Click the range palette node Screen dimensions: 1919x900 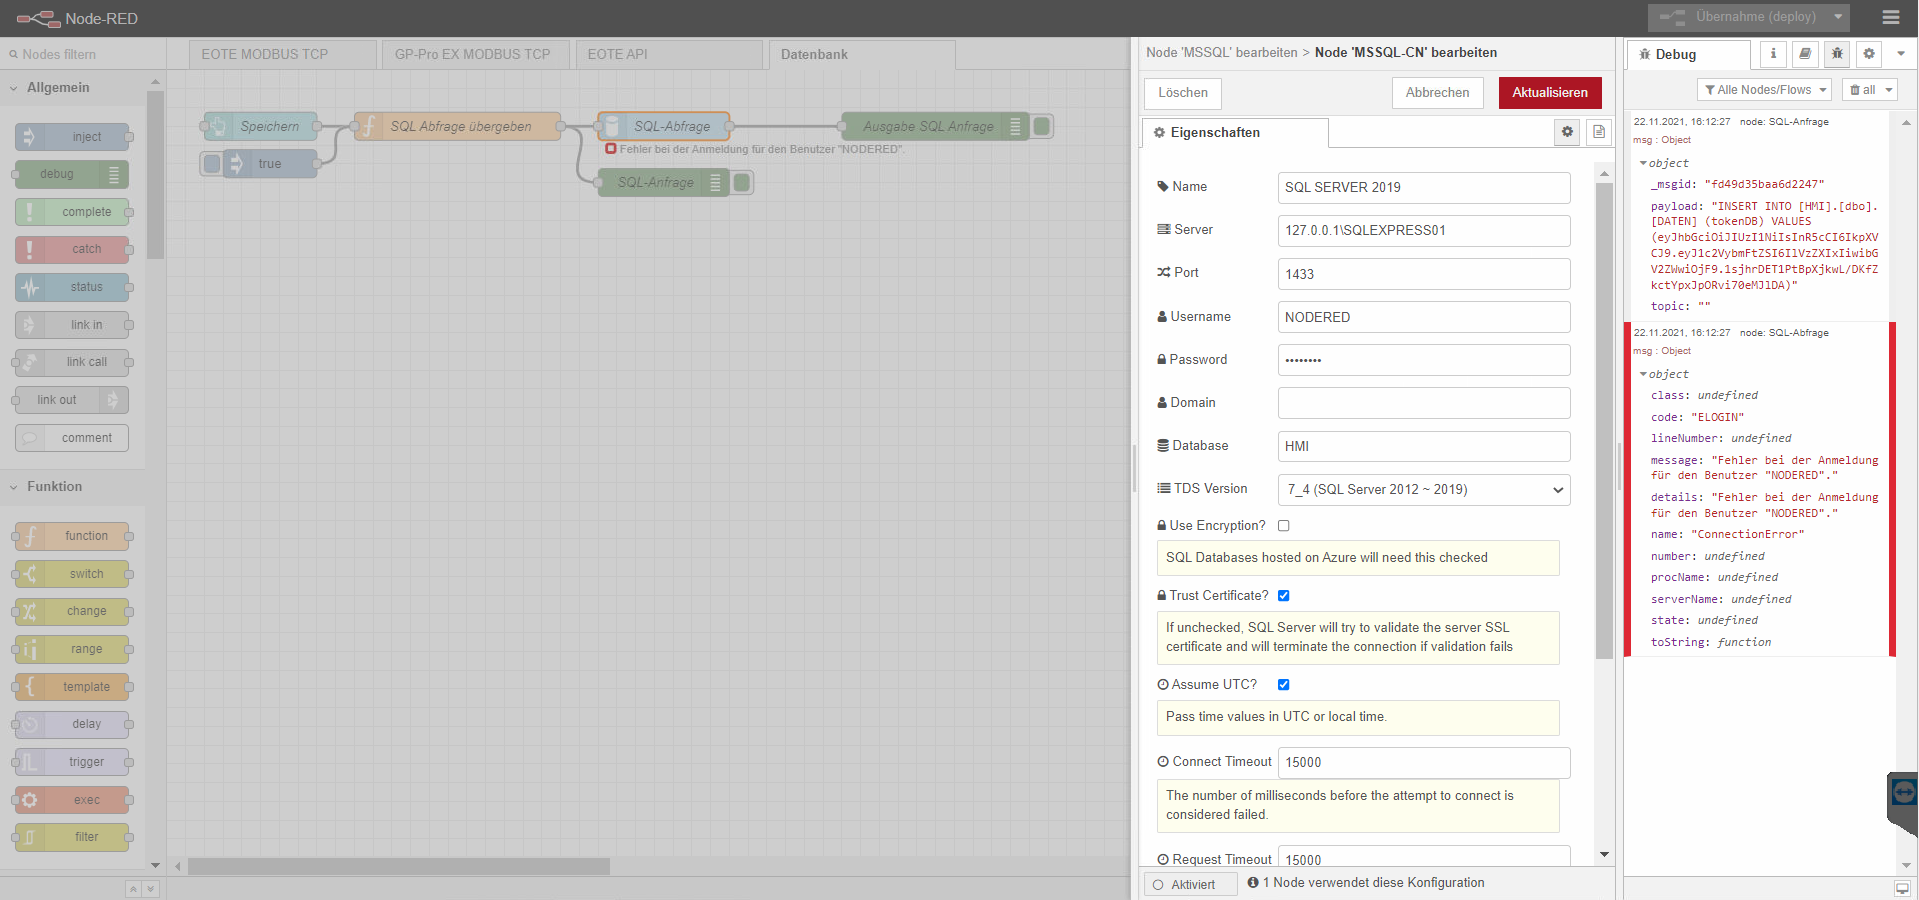click(72, 649)
